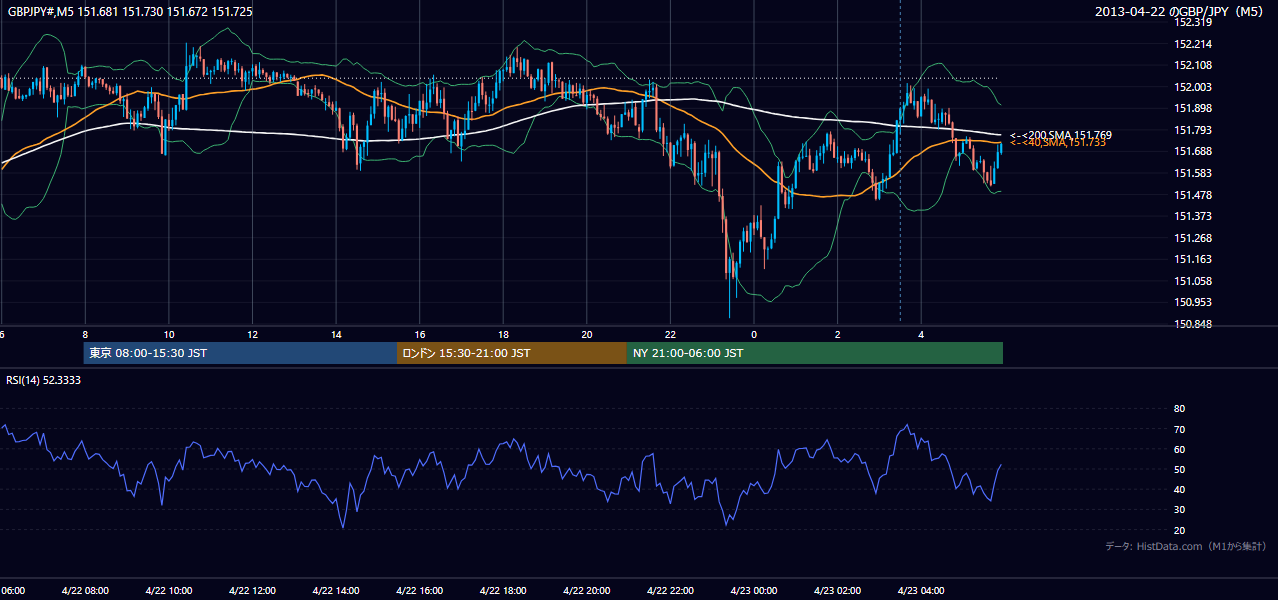Click the 152.214 price axis label
1278x600 pixels.
coord(1193,44)
